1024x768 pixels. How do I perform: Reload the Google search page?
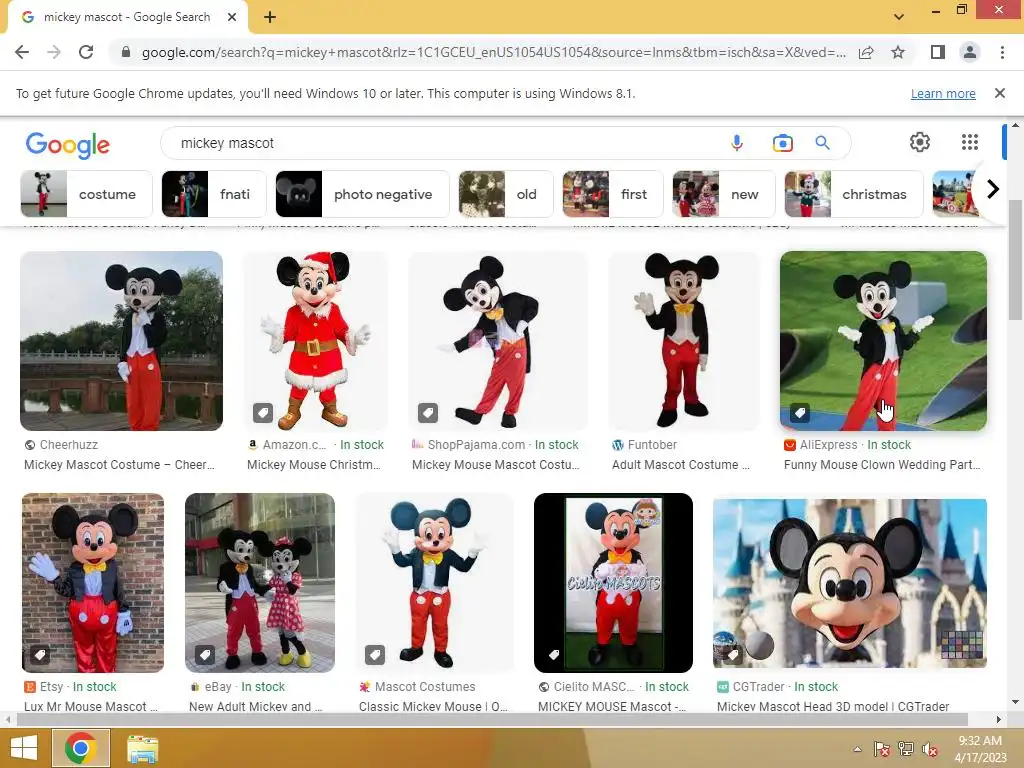[86, 52]
